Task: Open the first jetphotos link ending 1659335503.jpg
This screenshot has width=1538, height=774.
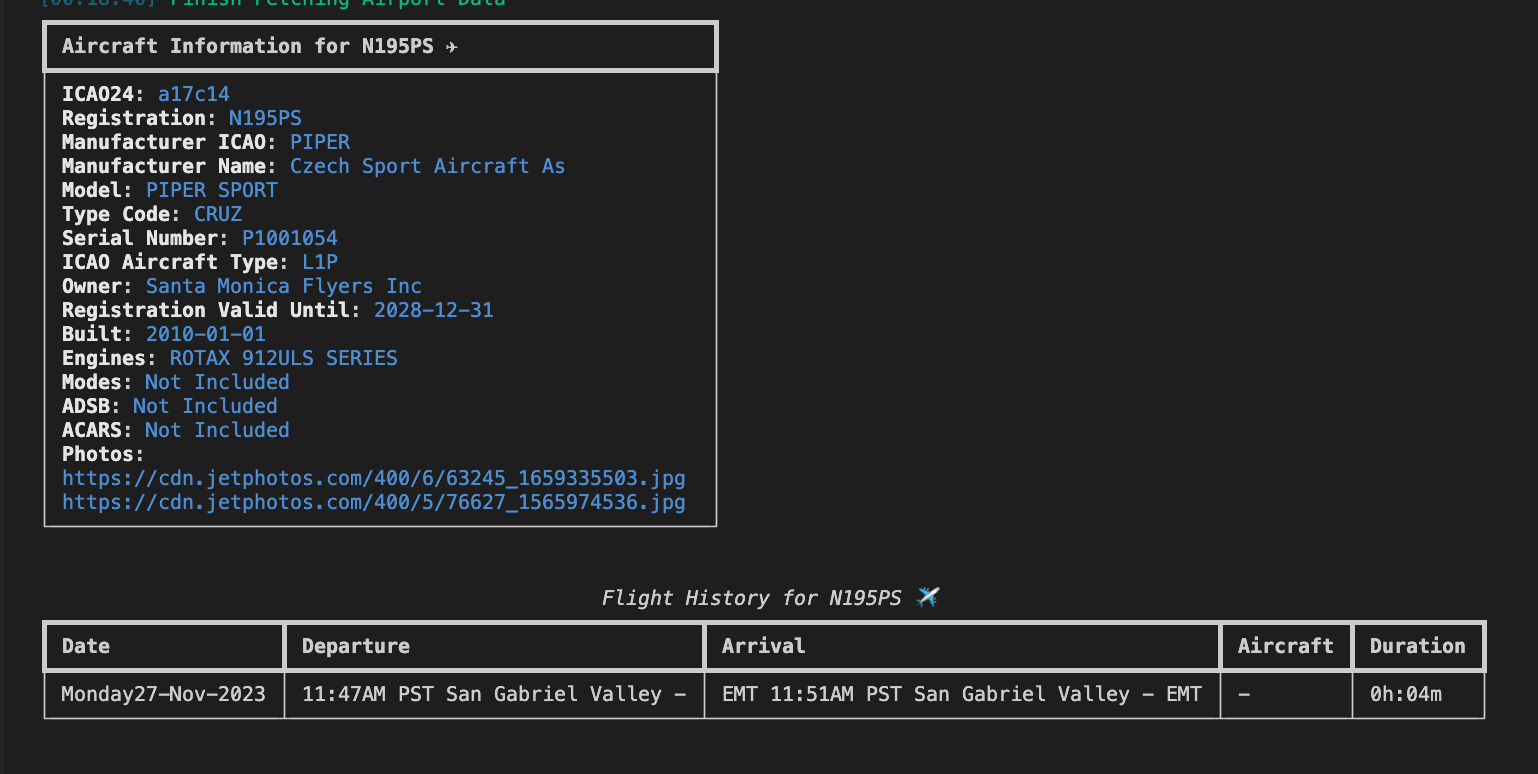Action: 374,478
